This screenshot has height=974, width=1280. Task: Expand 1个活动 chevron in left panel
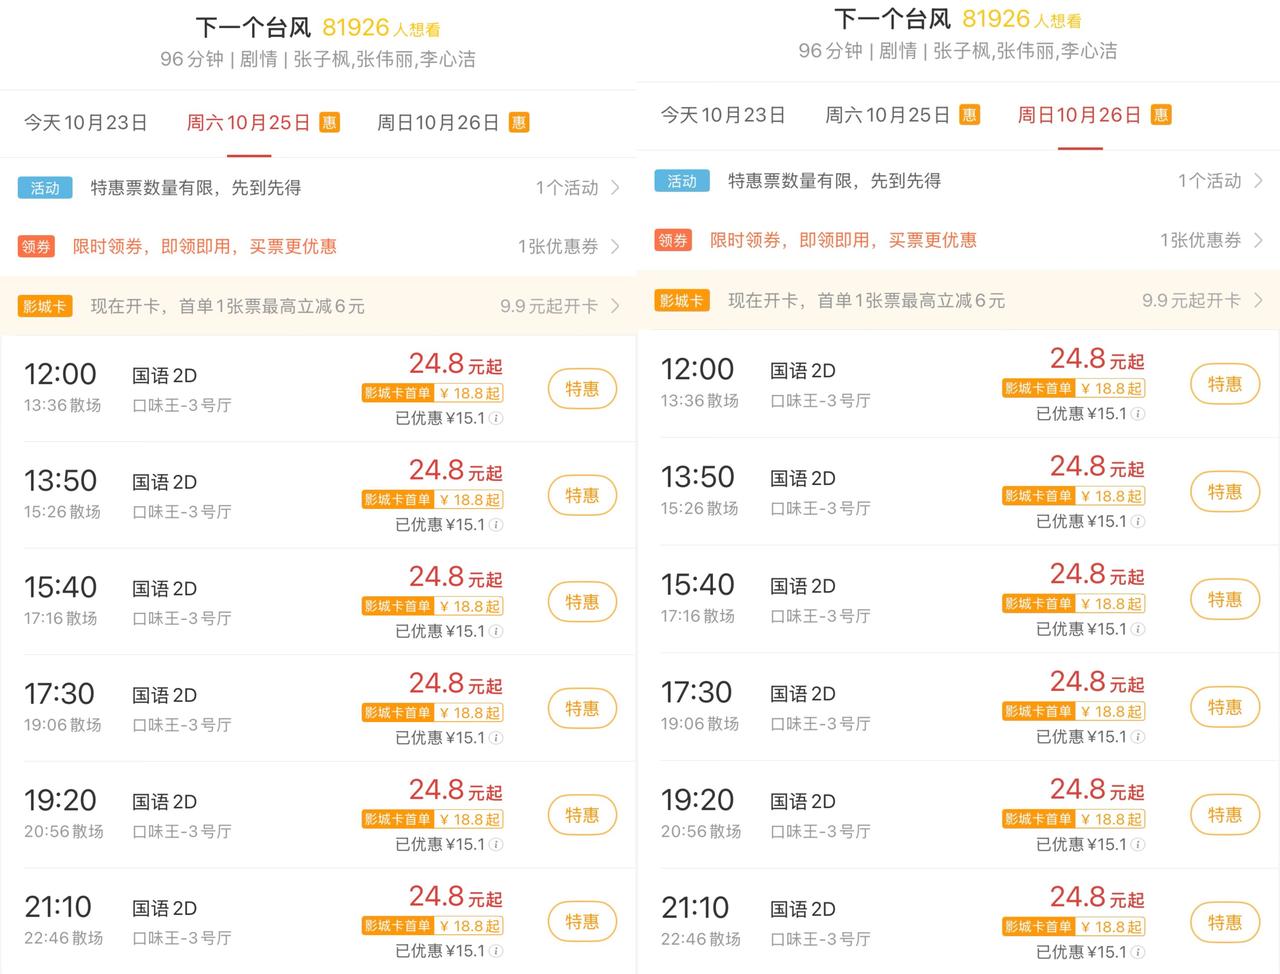tap(615, 188)
